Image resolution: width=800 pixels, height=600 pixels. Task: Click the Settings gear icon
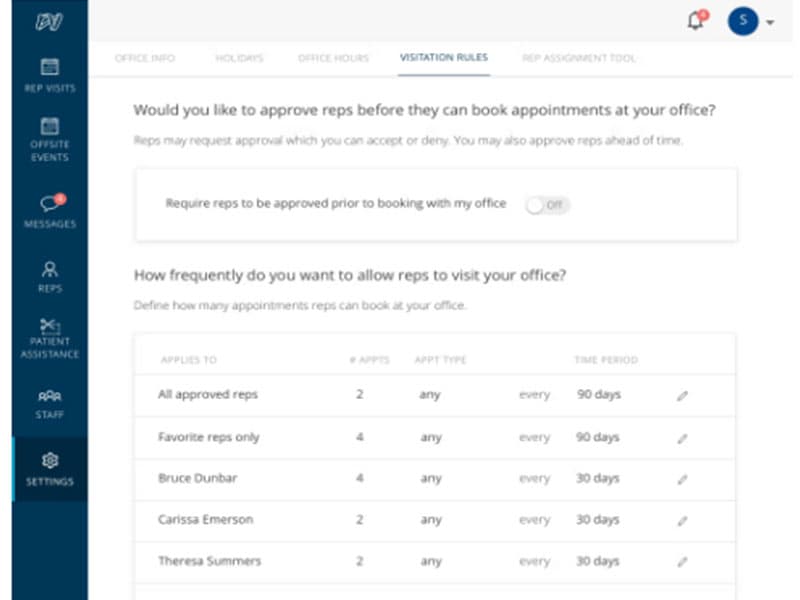click(49, 461)
